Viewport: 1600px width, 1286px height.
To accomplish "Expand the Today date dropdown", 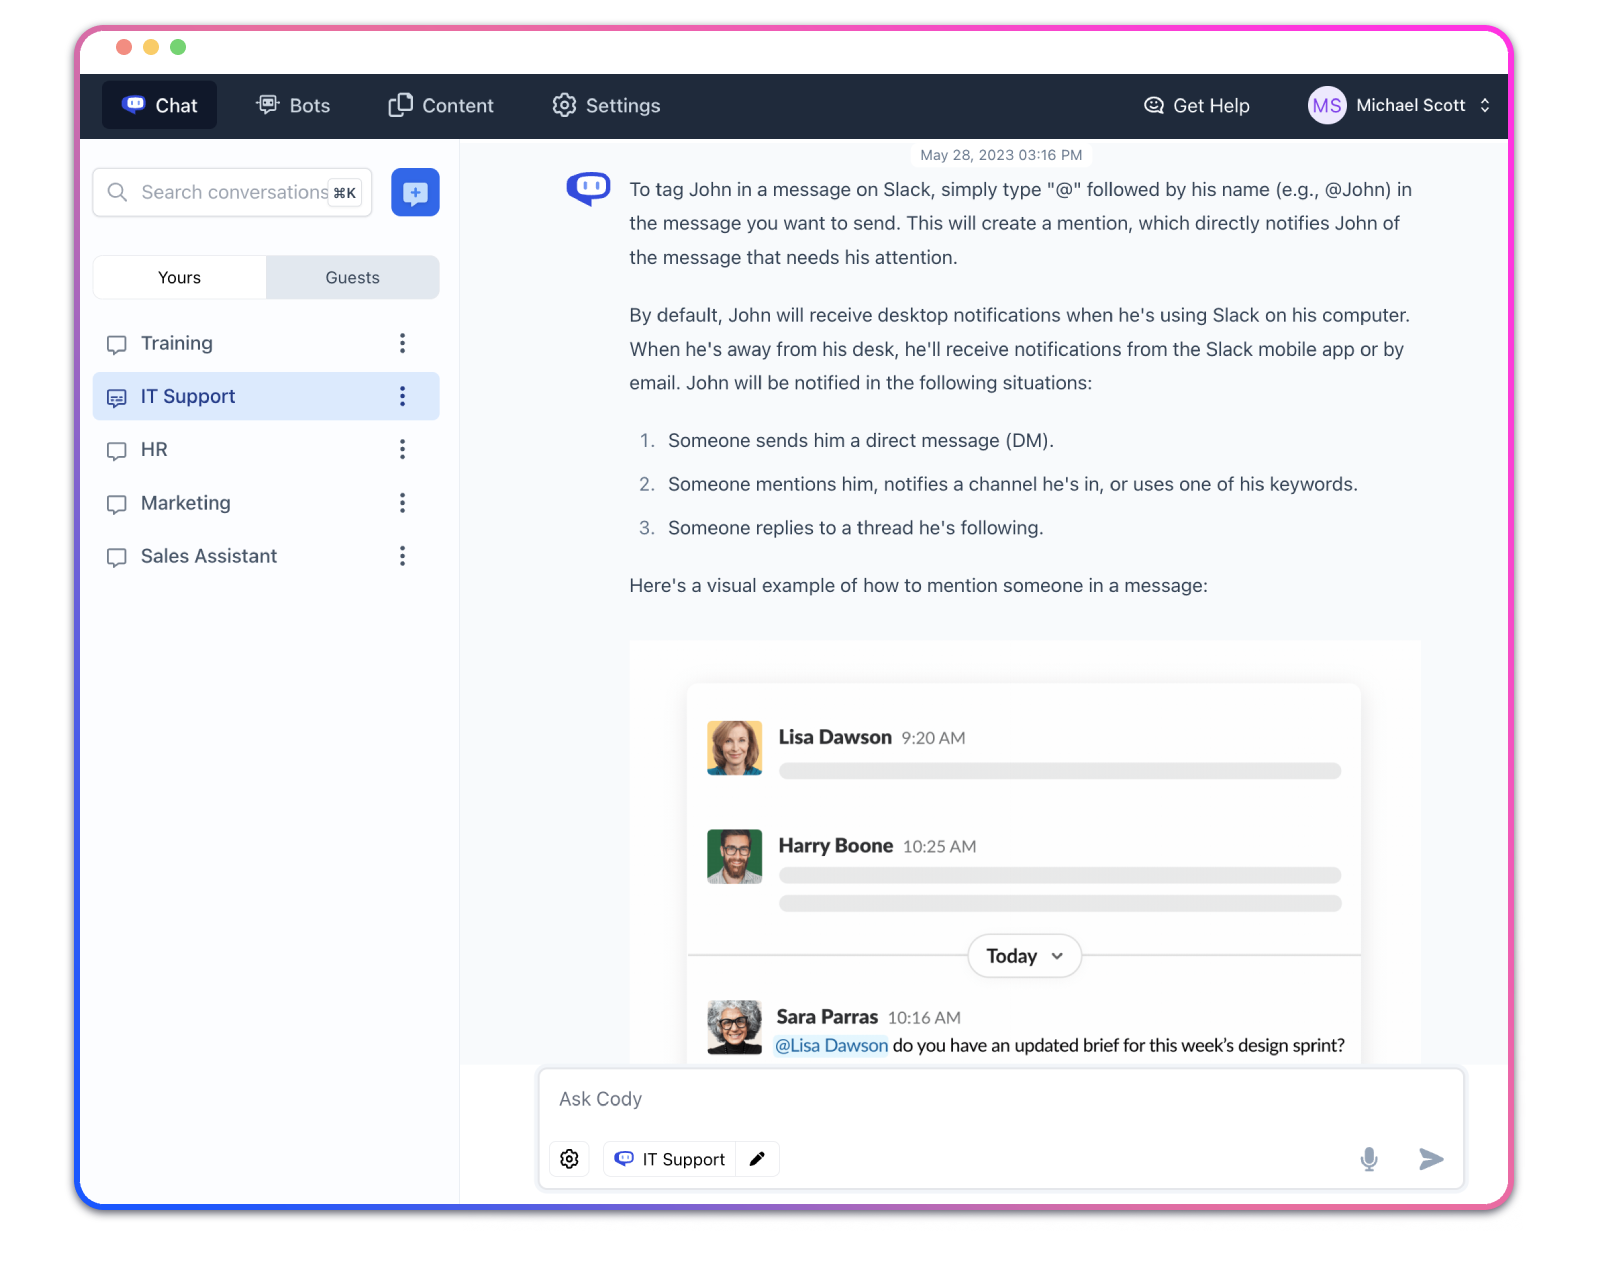I will (1024, 956).
